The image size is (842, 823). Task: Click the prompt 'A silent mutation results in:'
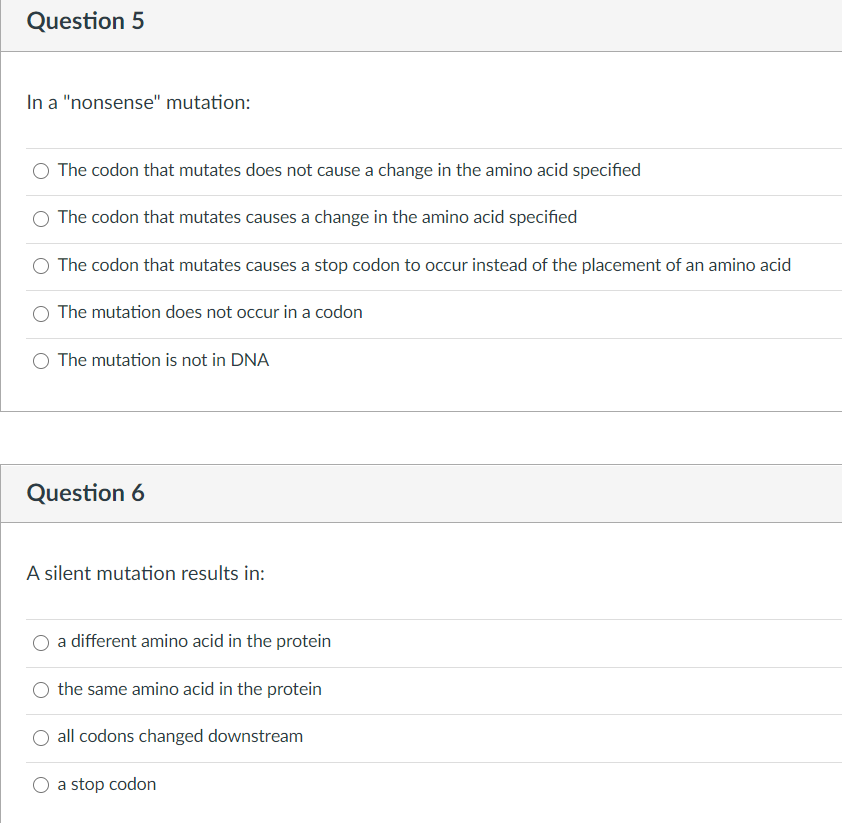point(146,573)
